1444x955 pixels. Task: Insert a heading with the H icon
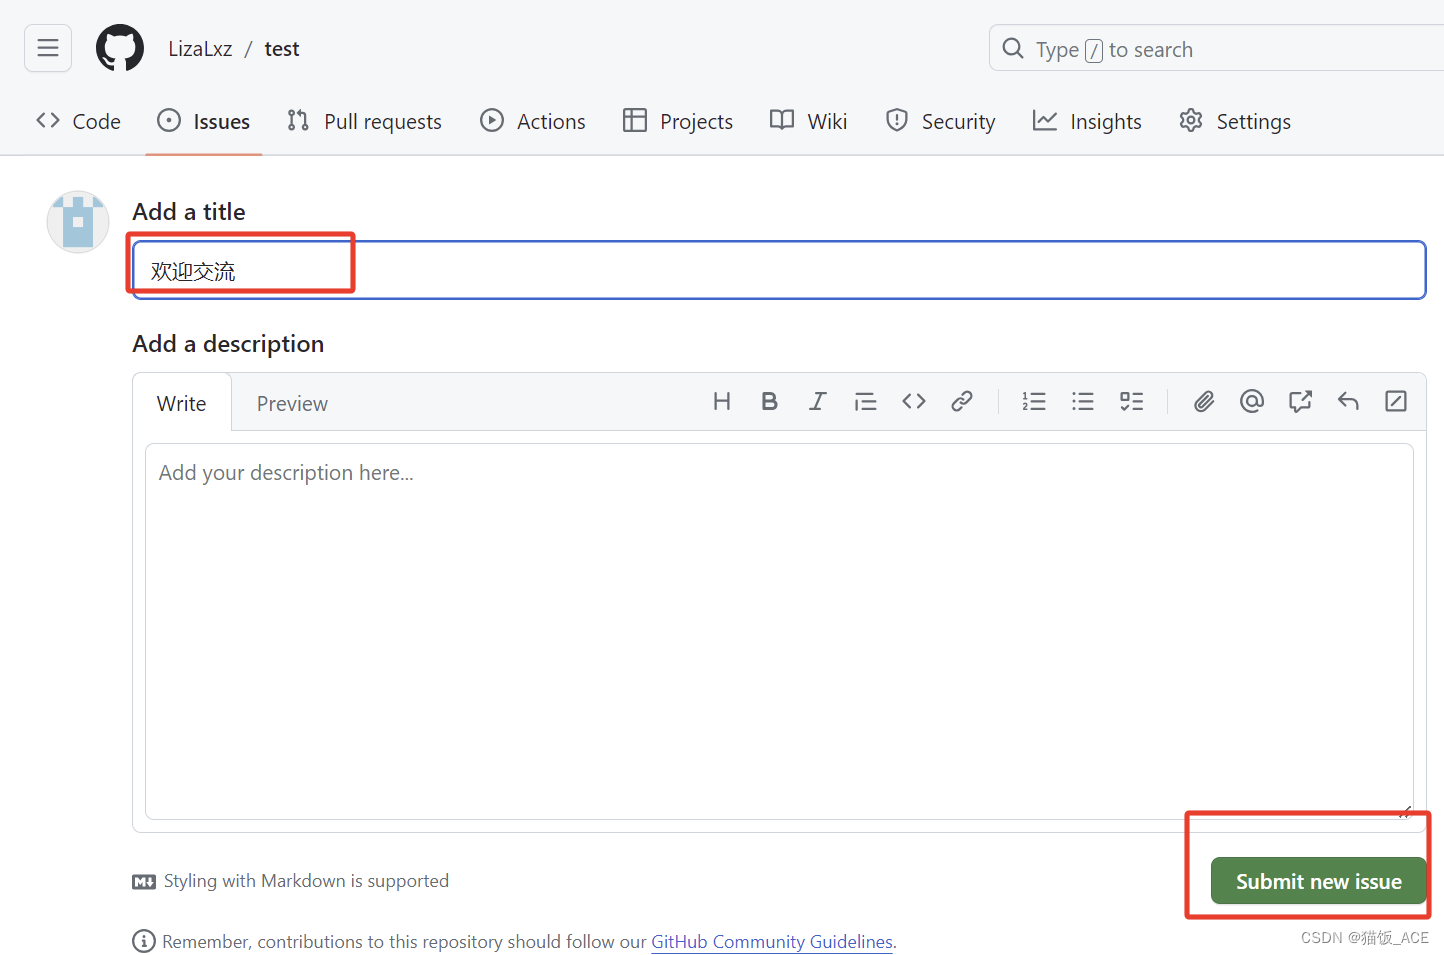[722, 402]
